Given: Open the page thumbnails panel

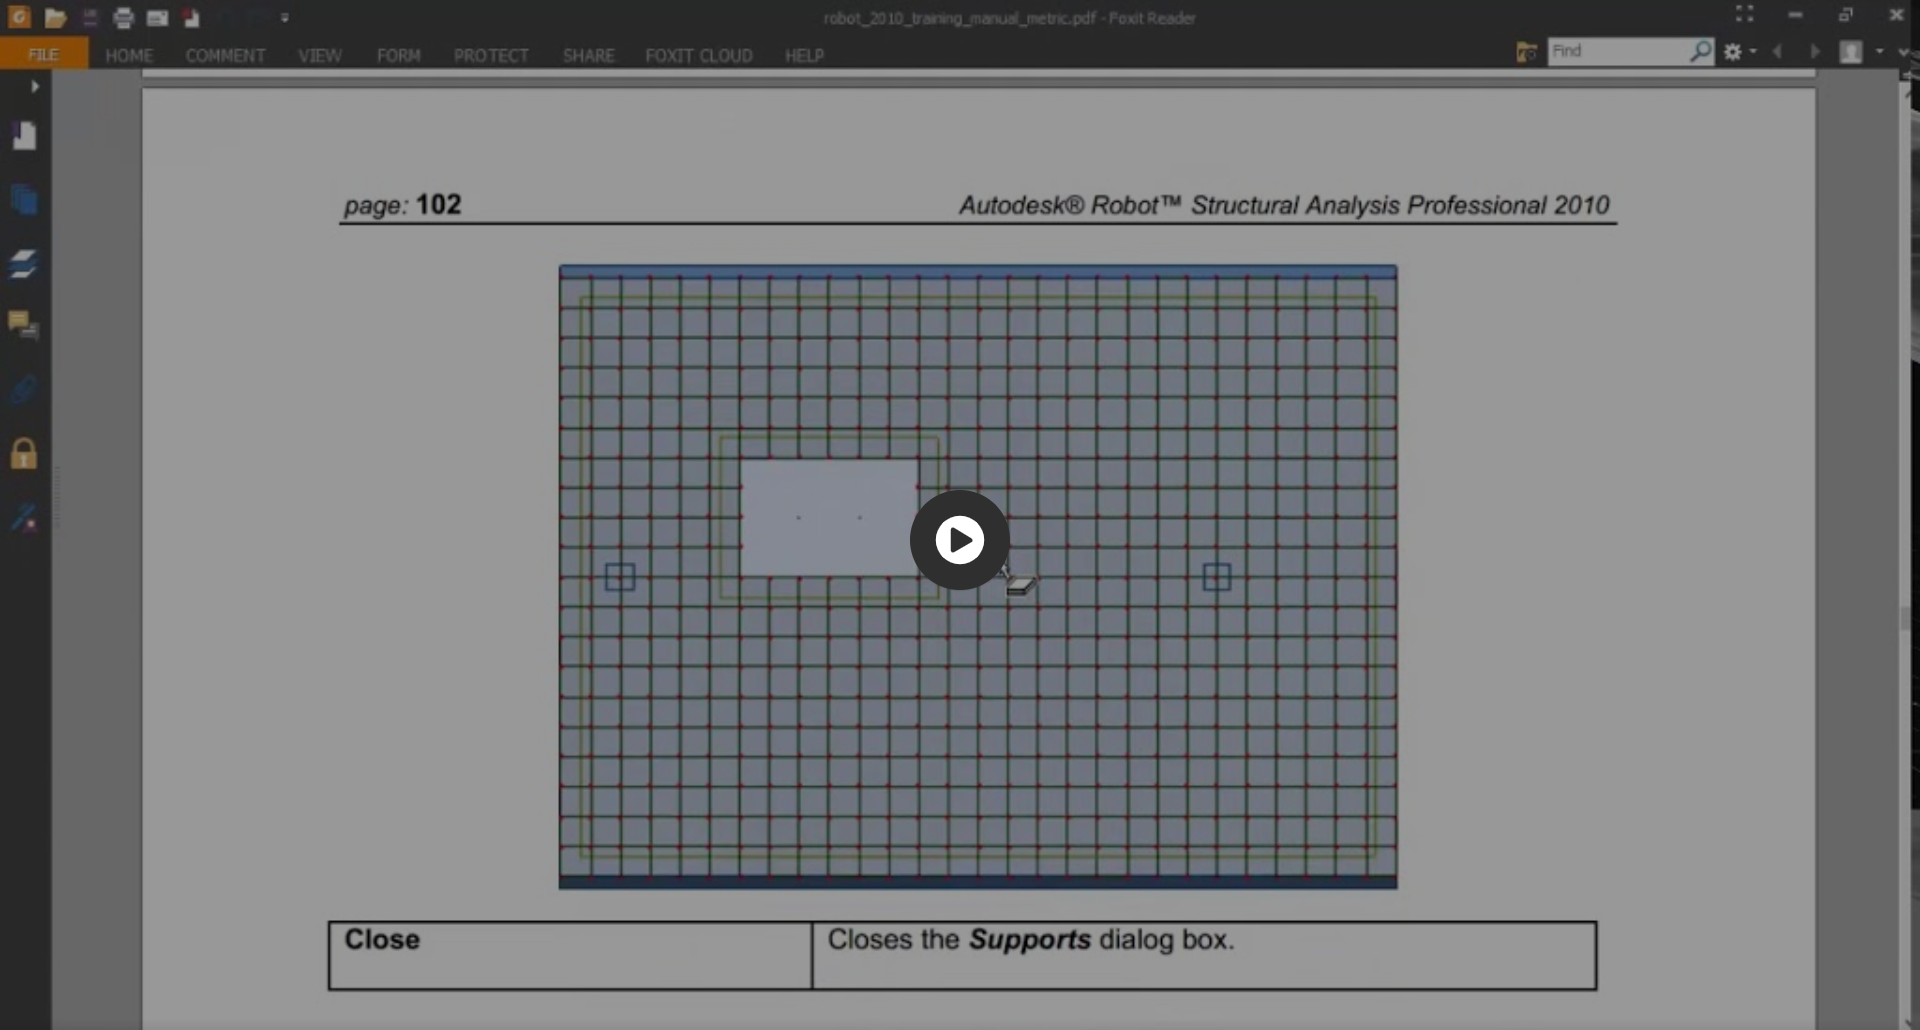Looking at the screenshot, I should coord(24,201).
